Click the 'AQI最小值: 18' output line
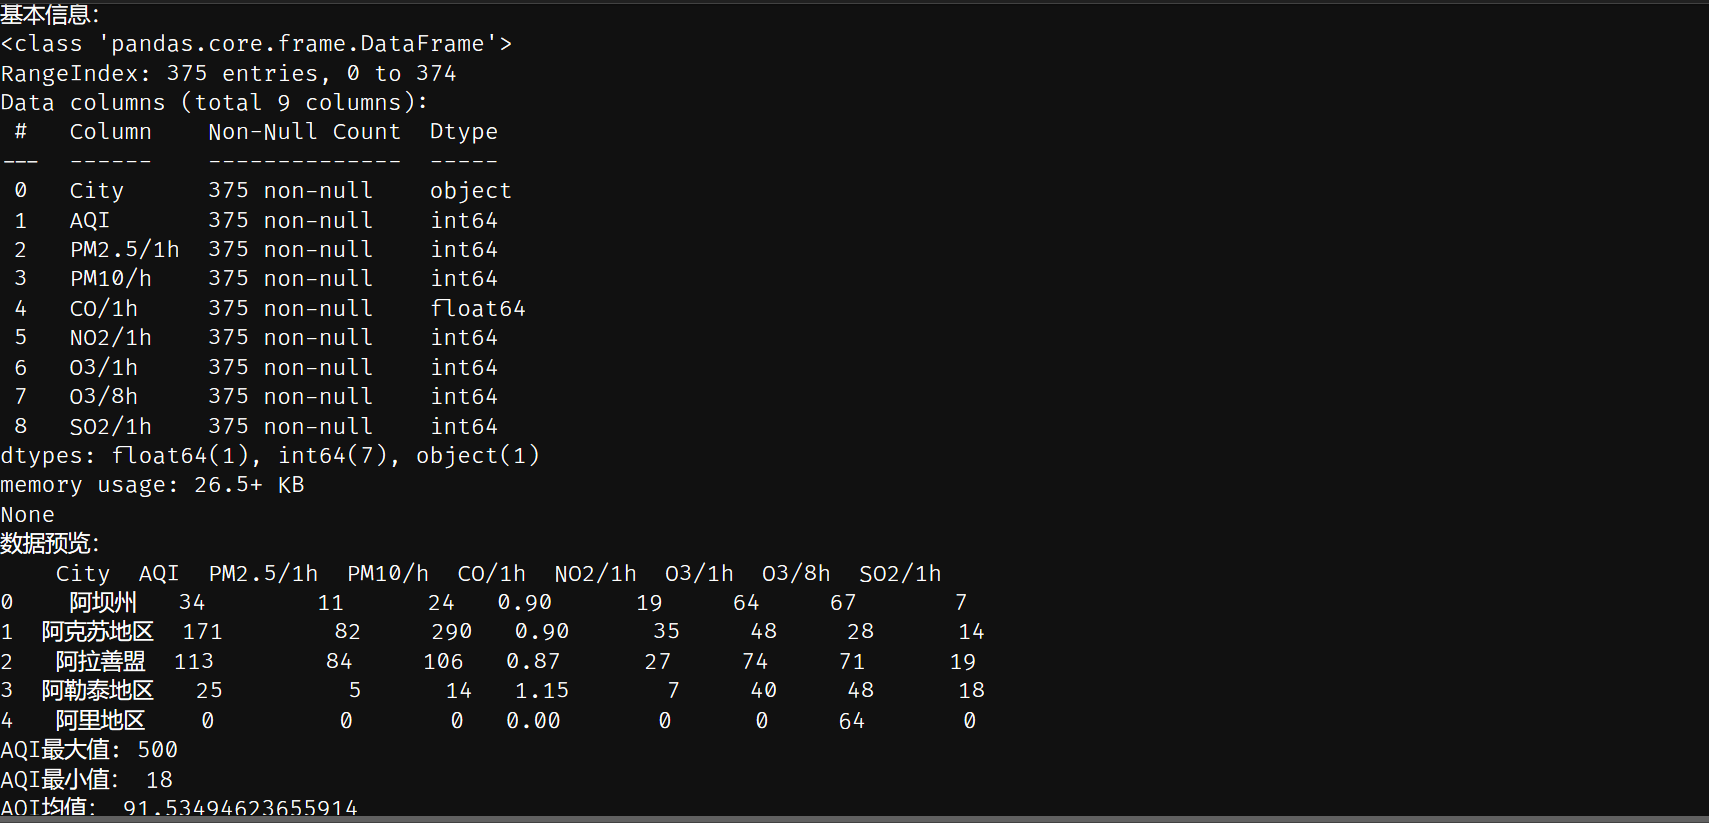Screen dimensions: 1709x823 (x=86, y=779)
